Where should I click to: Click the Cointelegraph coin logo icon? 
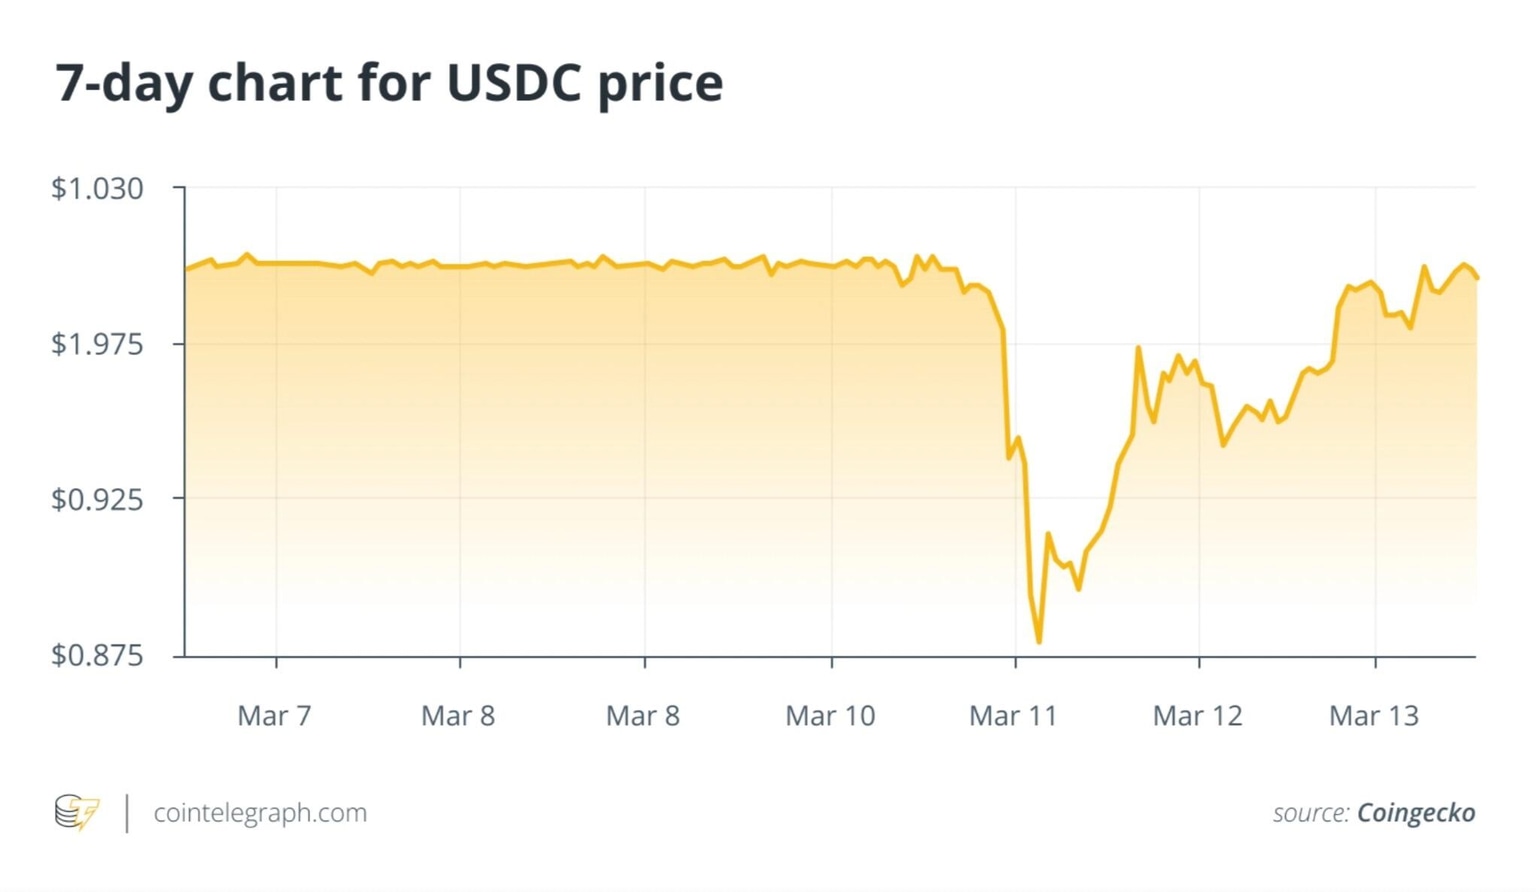77,812
